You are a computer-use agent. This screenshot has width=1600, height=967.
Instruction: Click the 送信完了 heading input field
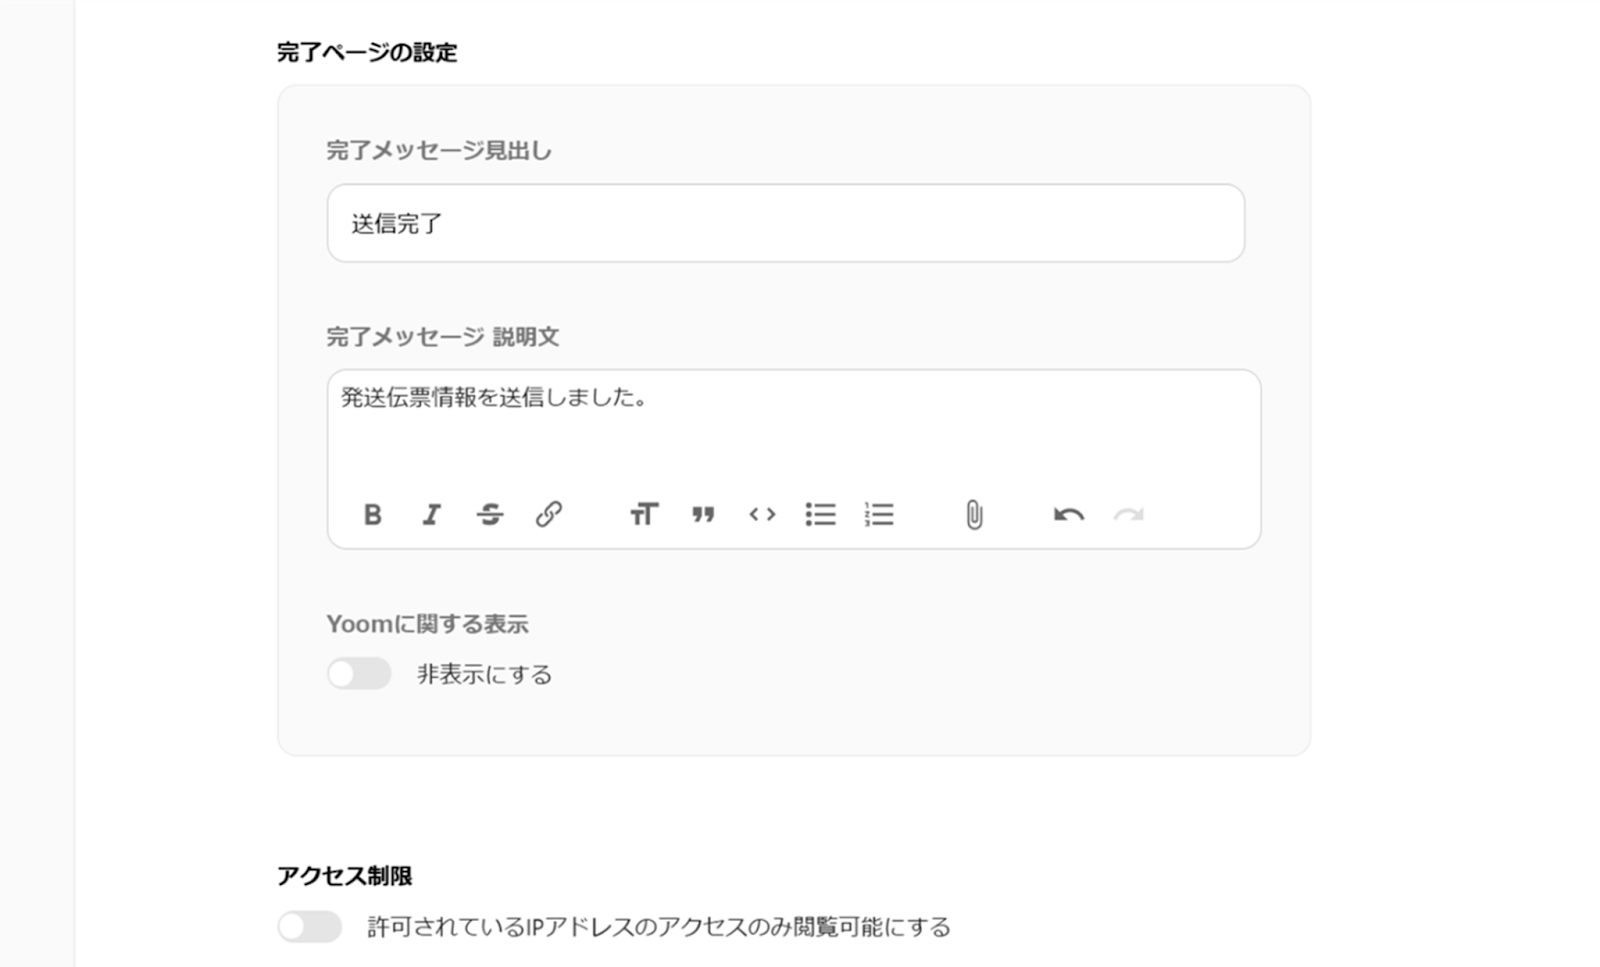785,223
